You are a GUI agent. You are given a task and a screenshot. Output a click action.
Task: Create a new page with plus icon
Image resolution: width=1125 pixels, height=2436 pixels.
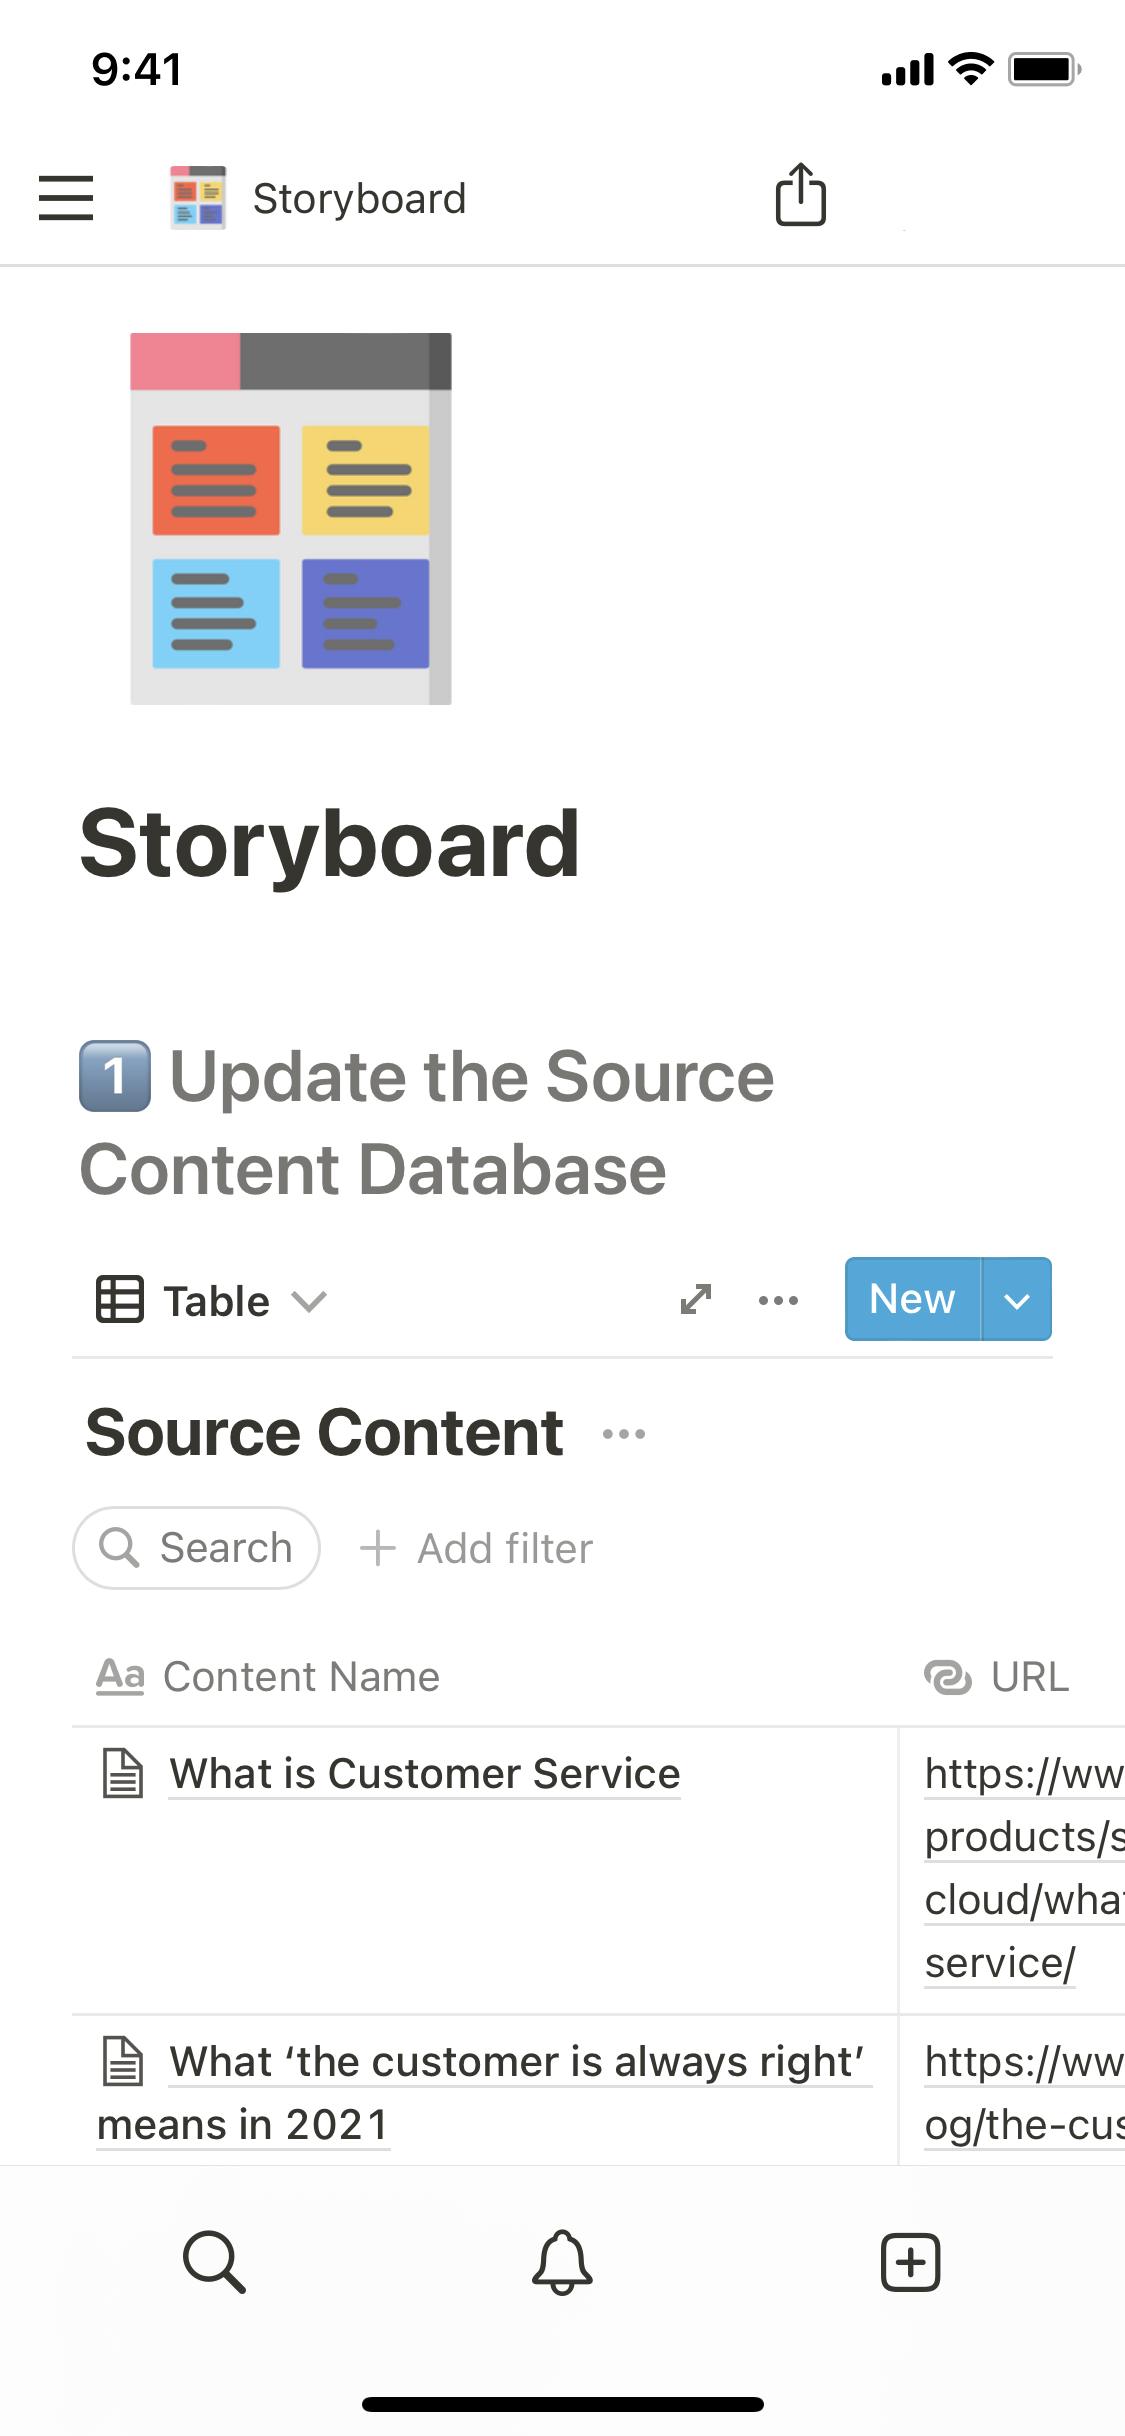(x=910, y=2261)
